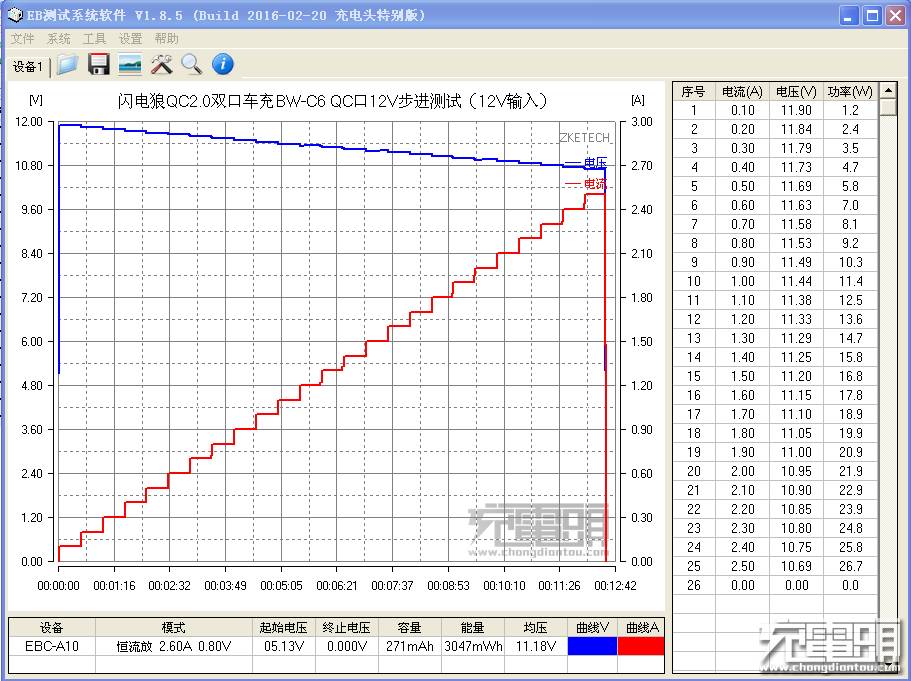Open file with the folder toolbar icon
This screenshot has height=681, width=911.
coord(67,64)
